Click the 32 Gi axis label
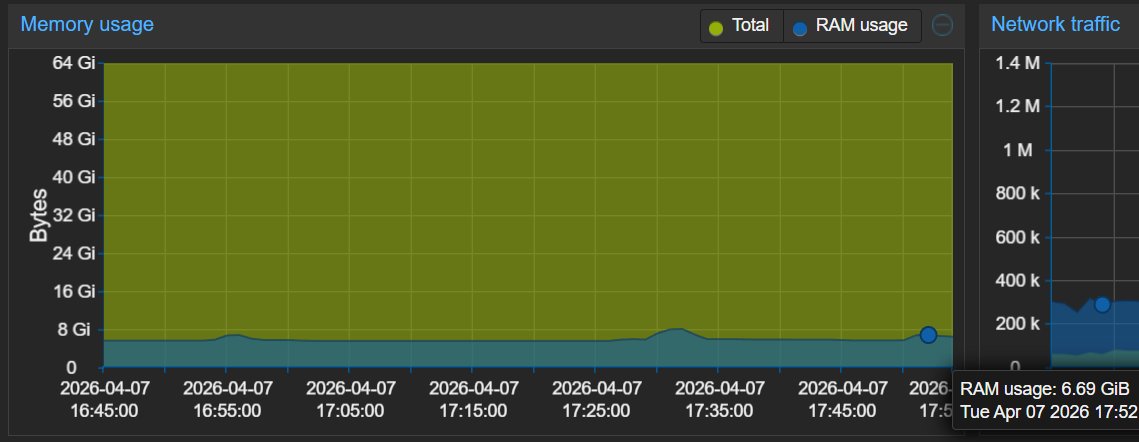 tap(73, 215)
